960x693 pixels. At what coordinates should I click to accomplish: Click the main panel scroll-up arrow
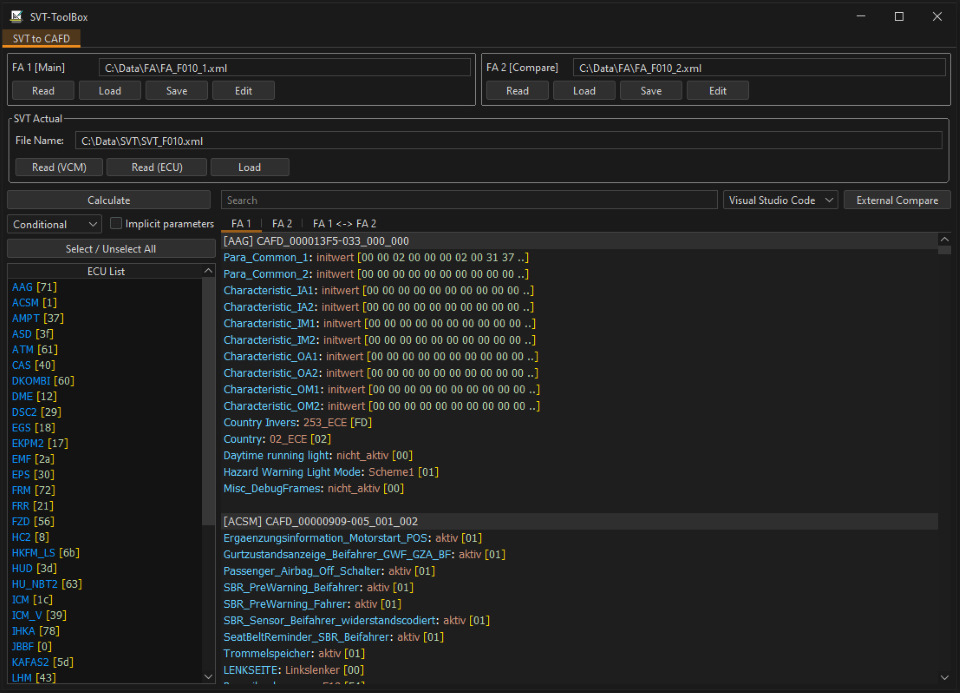coord(944,240)
